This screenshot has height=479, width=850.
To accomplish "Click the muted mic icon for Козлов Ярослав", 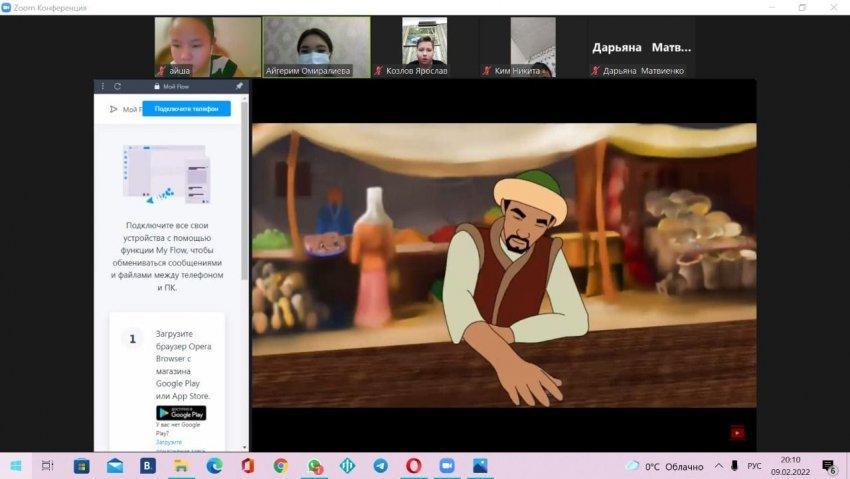I will pos(379,70).
